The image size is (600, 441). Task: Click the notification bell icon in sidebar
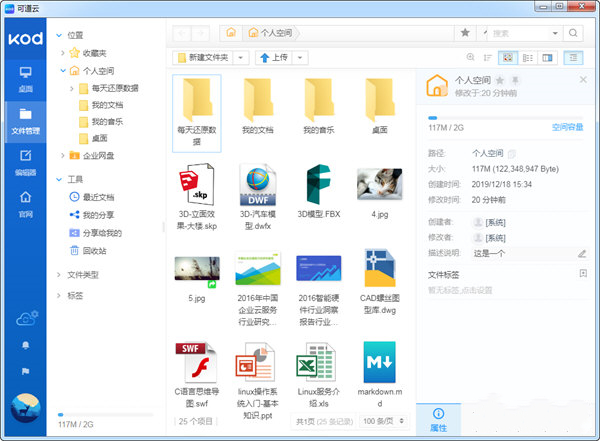25,345
